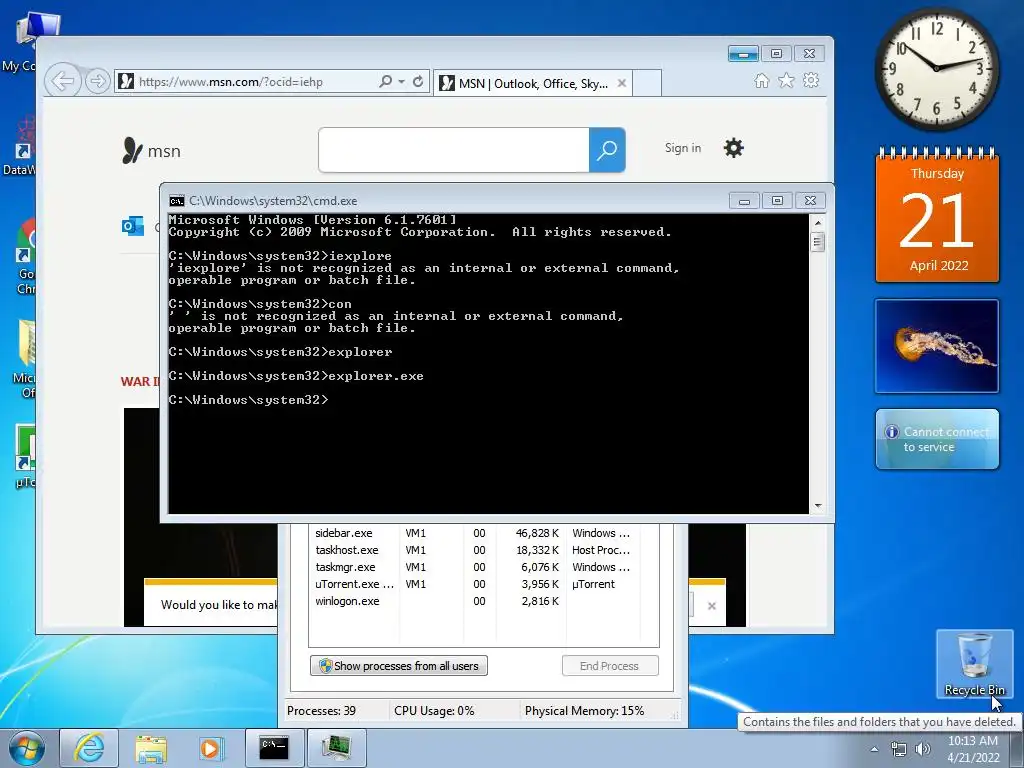Open IE Favorites star icon
1024x768 pixels.
[x=786, y=80]
